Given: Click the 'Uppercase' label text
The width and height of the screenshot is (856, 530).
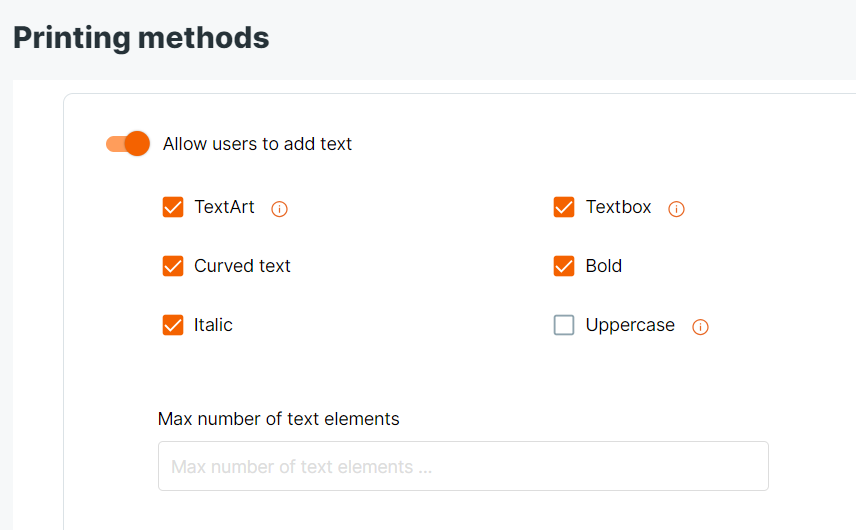Looking at the screenshot, I should tap(631, 326).
